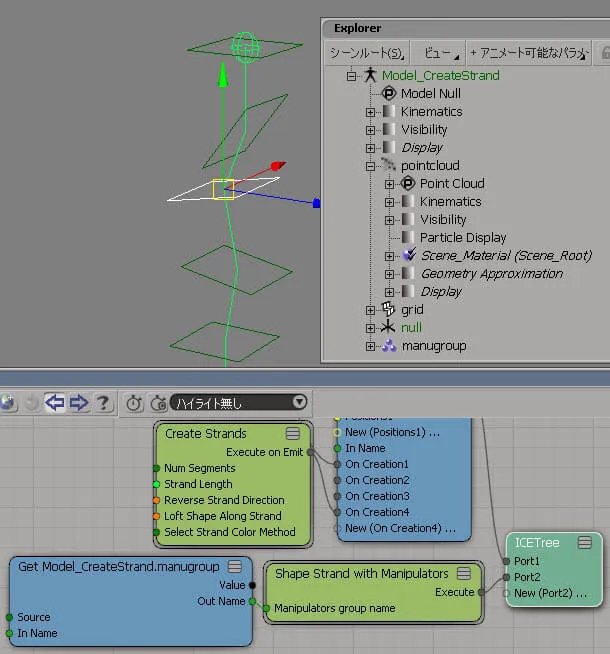Image resolution: width=610 pixels, height=654 pixels.
Task: Expand Geometry Approximation node
Action: coord(389,274)
